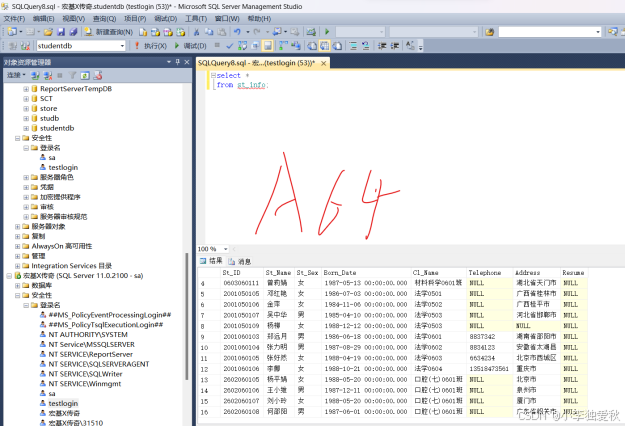626x427 pixels.
Task: Click the Open File folder icon
Action: (x=48, y=32)
